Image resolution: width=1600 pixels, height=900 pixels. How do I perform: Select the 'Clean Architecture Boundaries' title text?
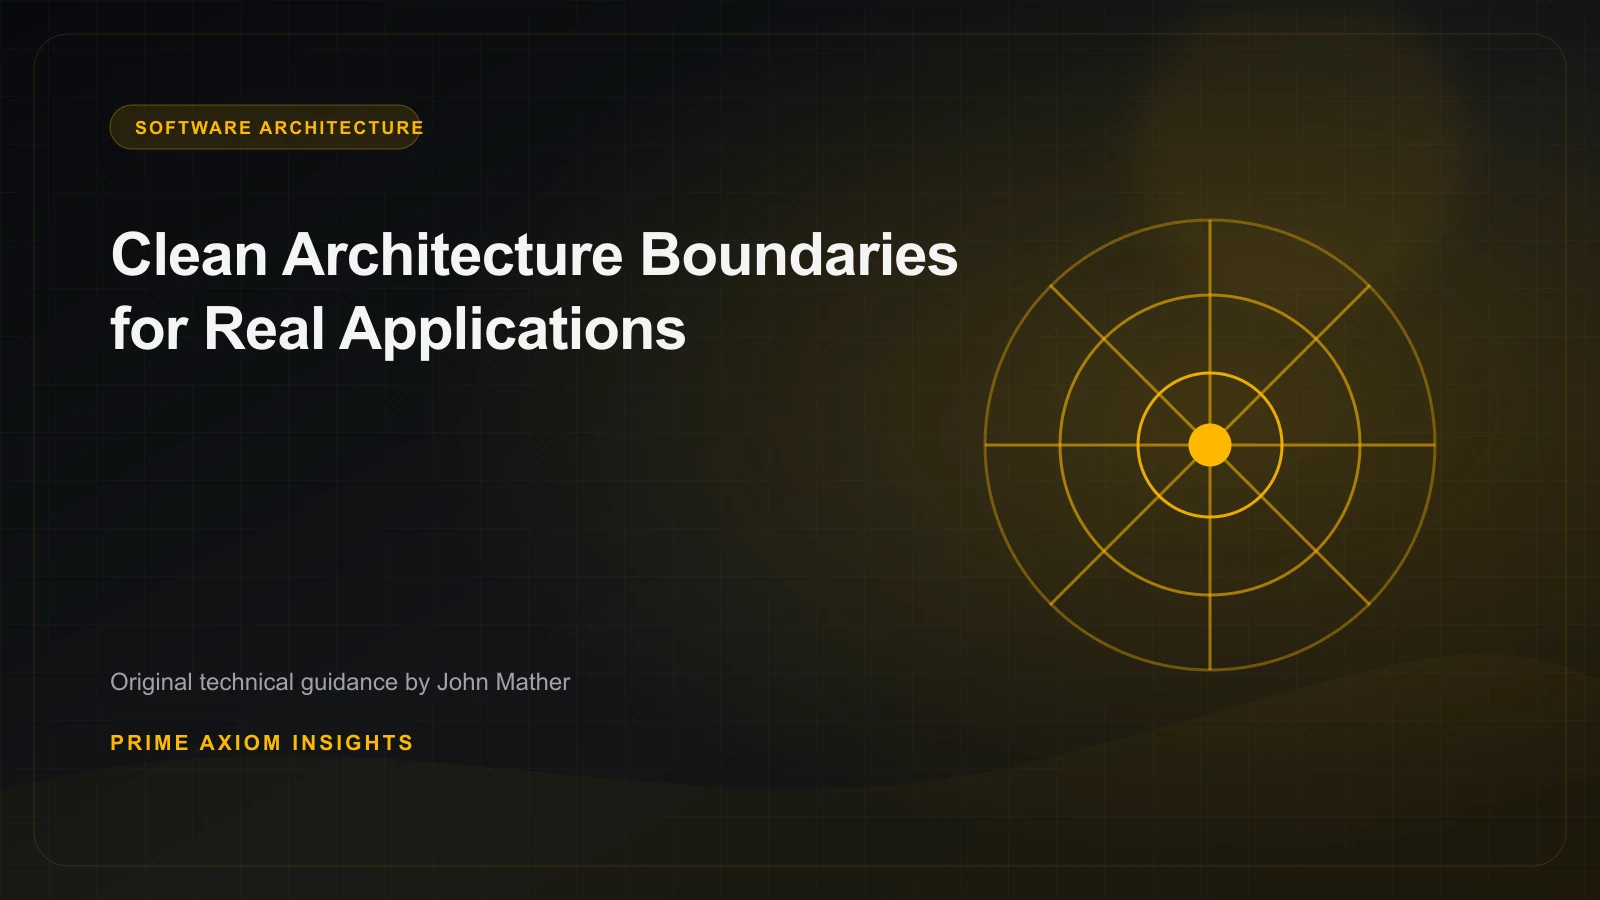click(534, 254)
